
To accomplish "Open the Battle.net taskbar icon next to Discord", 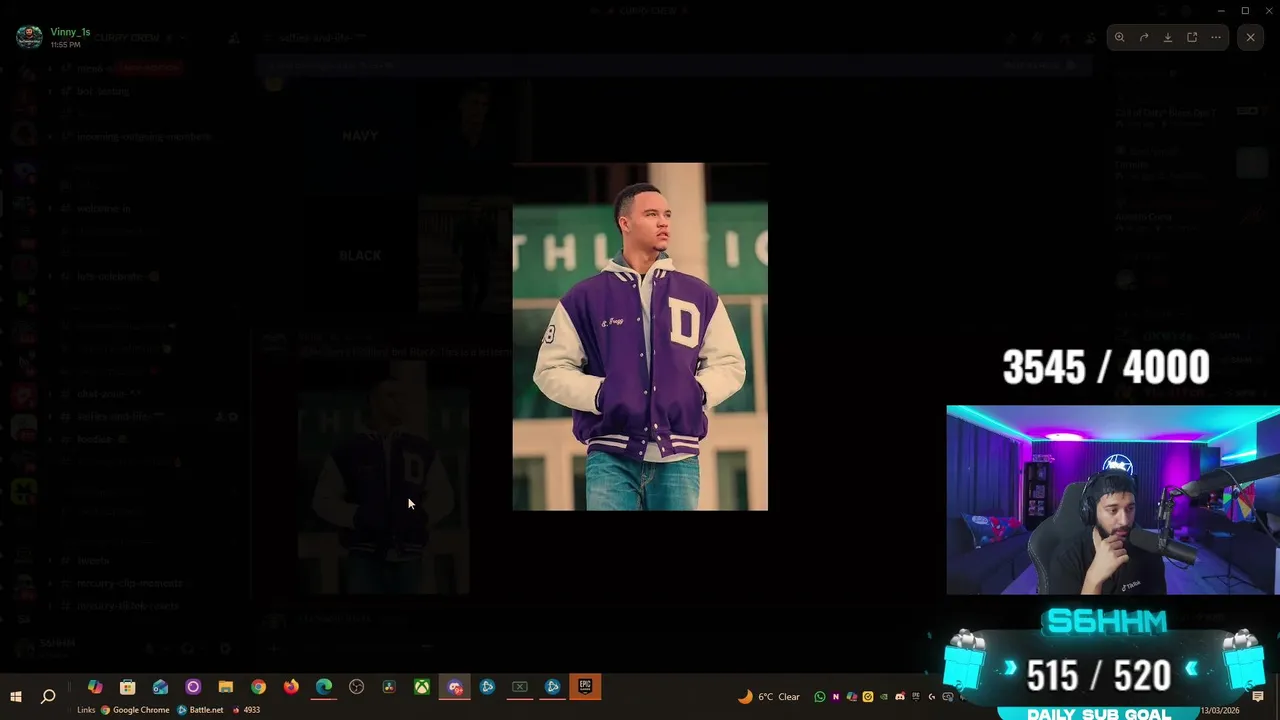I will coord(488,687).
